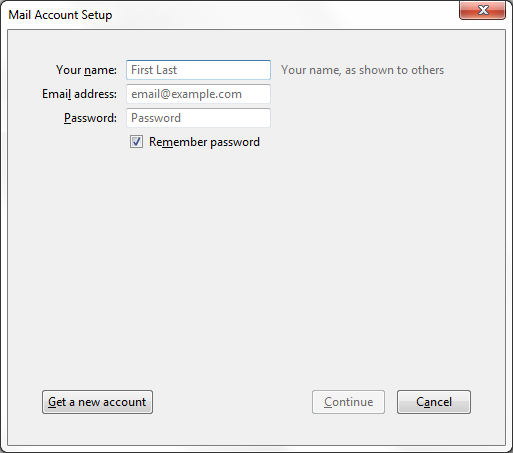
Task: Close the Mail Account Setup window
Action: coord(482,10)
